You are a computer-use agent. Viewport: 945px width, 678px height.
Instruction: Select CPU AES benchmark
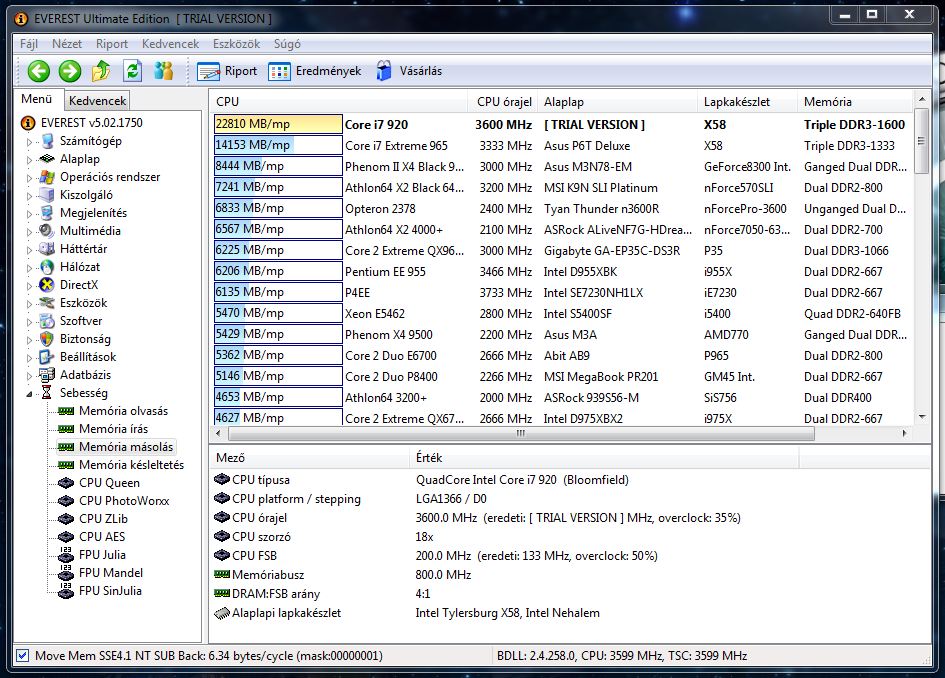tap(102, 536)
